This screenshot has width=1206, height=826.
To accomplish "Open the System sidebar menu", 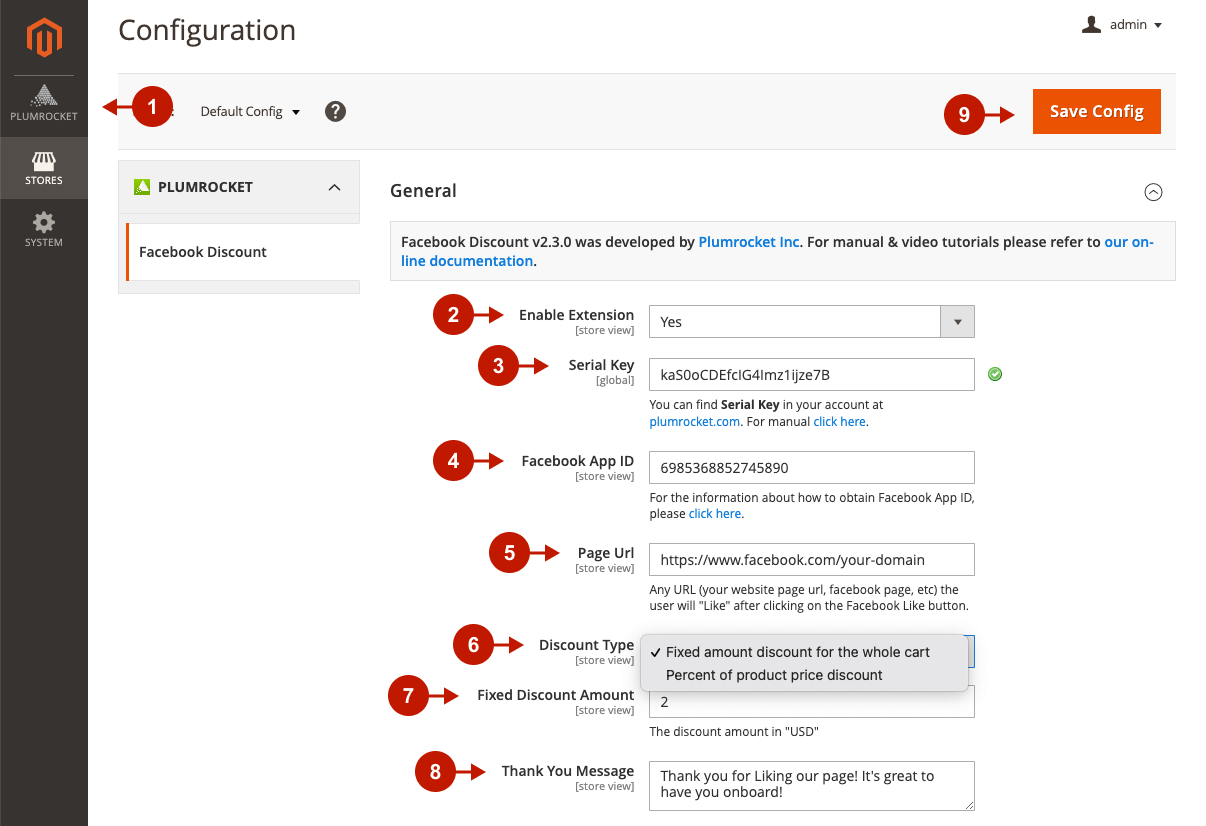I will [x=44, y=229].
